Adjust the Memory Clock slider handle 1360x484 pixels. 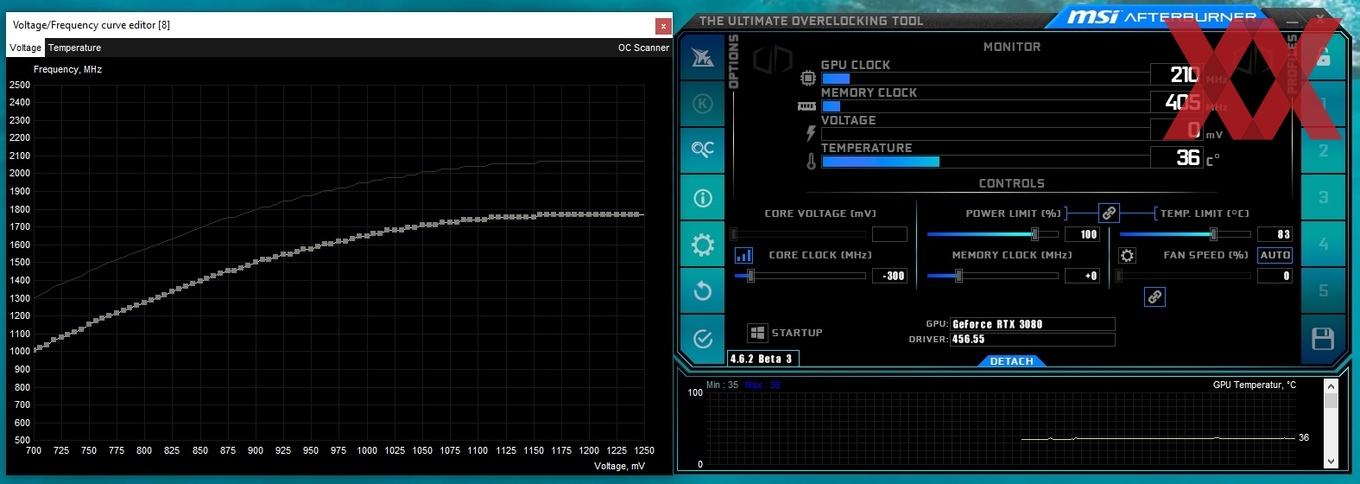click(958, 276)
